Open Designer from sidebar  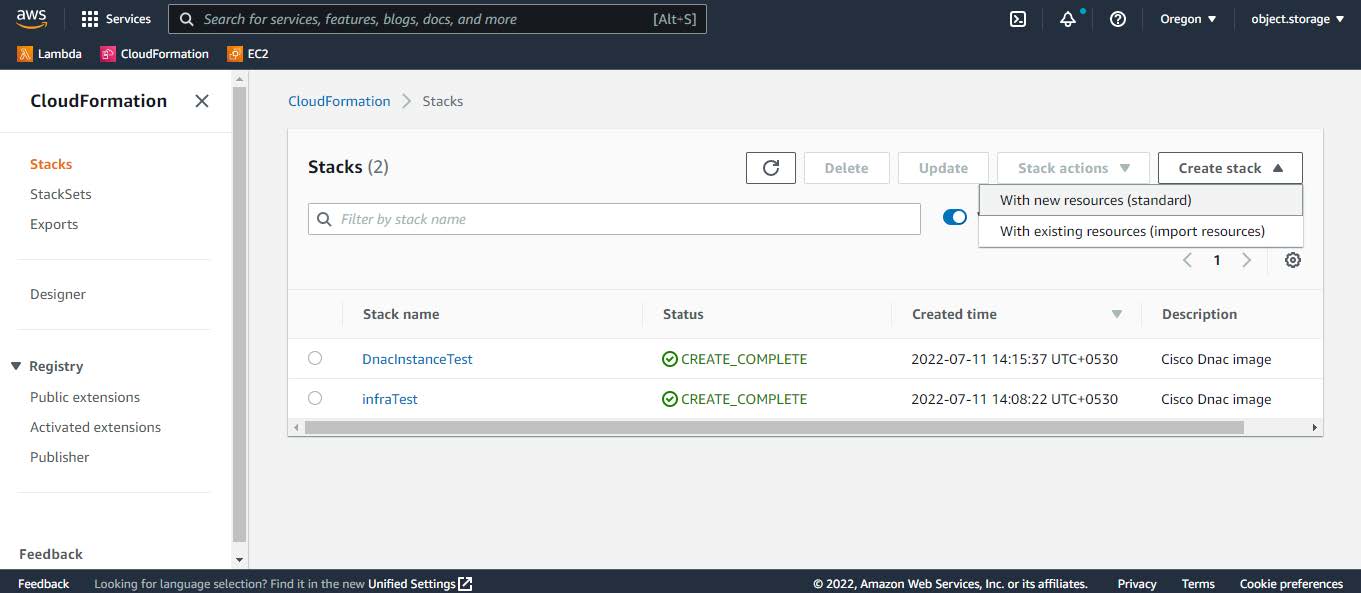coord(58,294)
